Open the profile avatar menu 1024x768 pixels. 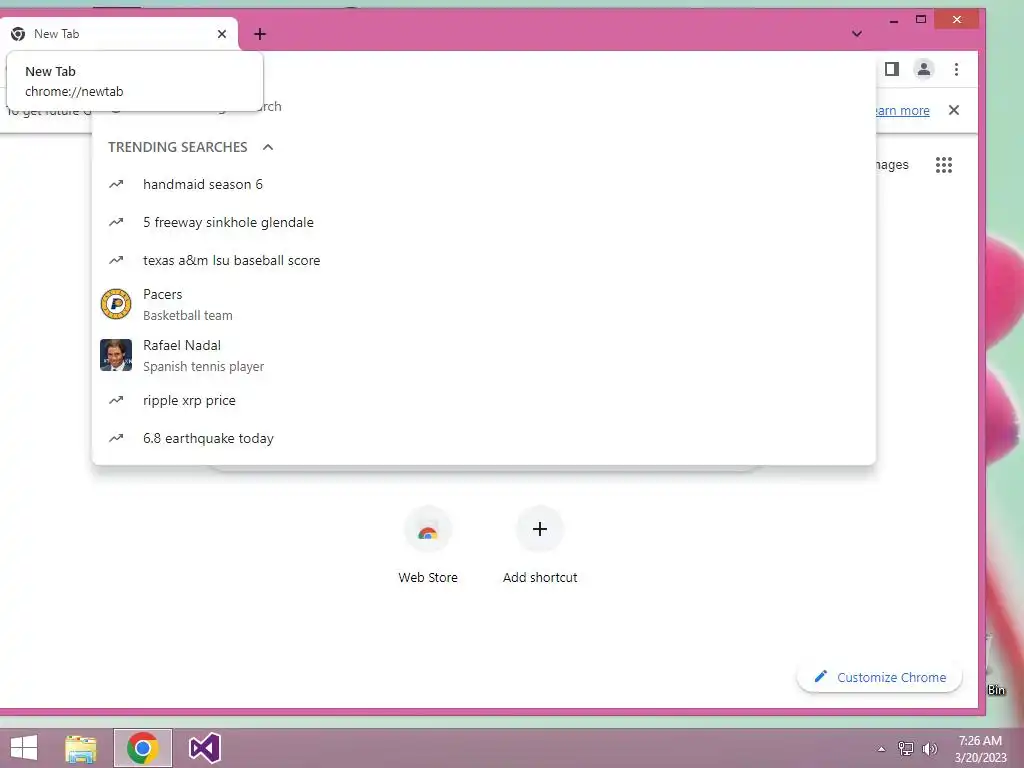point(923,69)
